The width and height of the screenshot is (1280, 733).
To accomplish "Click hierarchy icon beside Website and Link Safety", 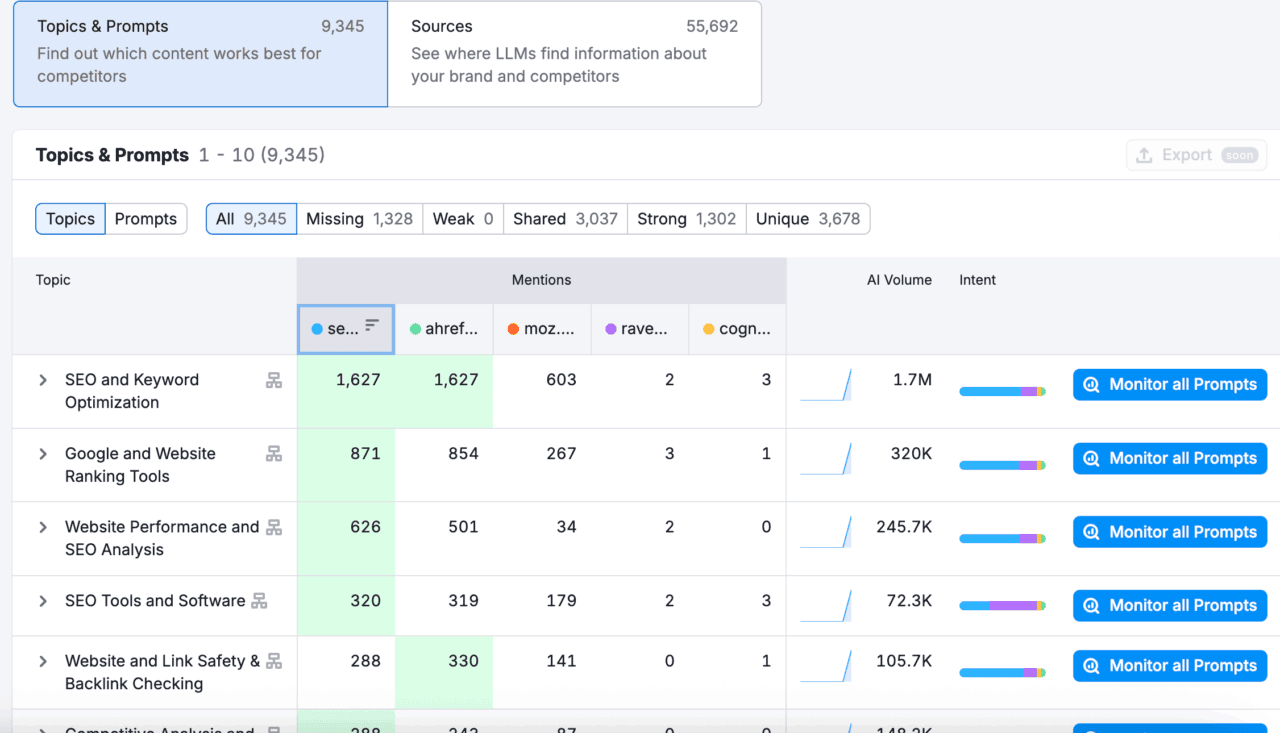I will [273, 661].
